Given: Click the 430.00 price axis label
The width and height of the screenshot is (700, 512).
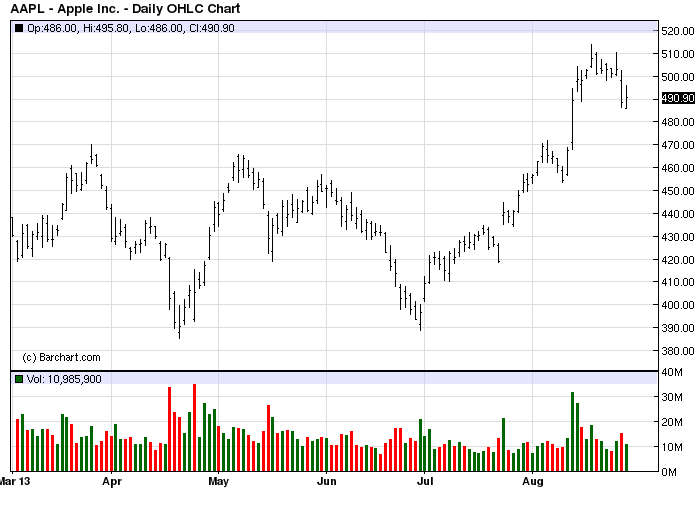Looking at the screenshot, I should click(678, 237).
